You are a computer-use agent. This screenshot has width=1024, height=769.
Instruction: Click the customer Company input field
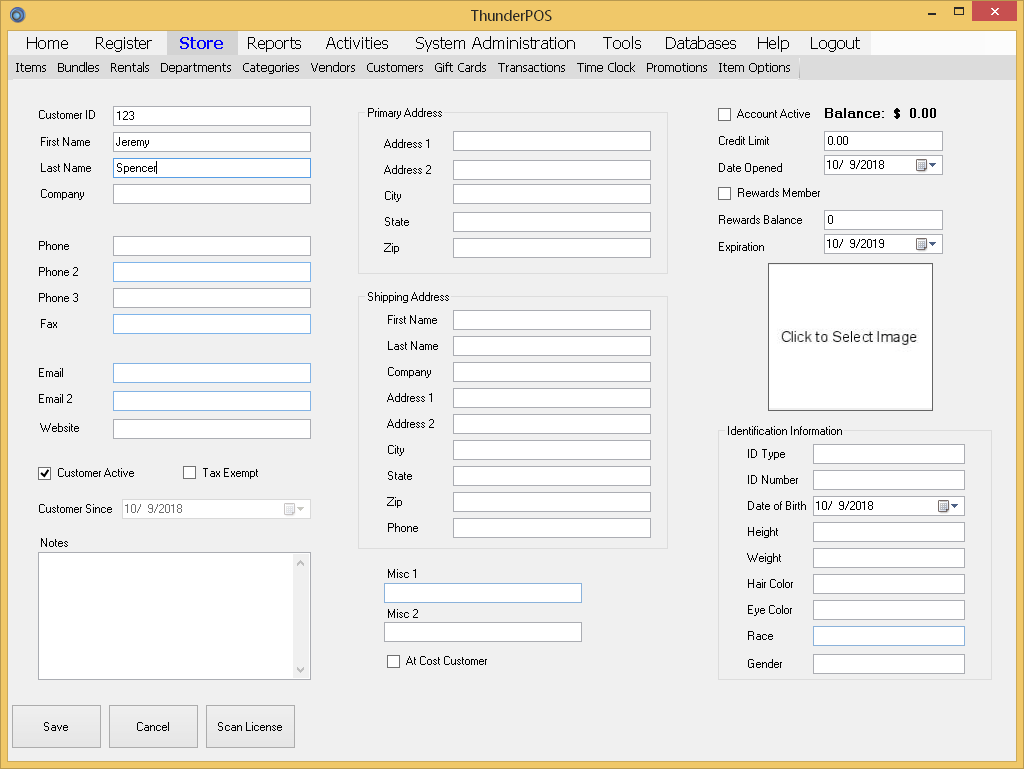pos(212,195)
